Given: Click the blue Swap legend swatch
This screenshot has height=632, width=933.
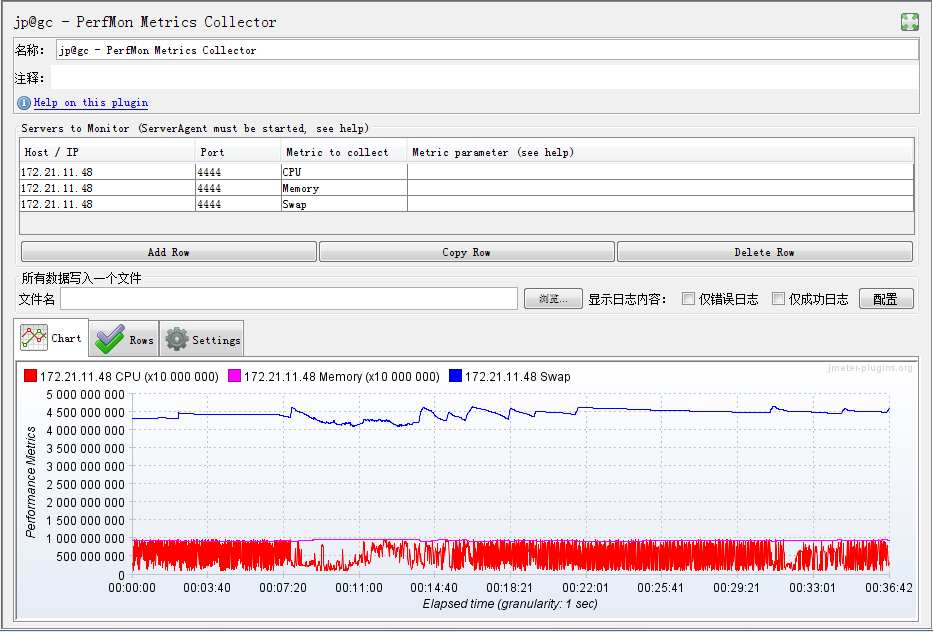Looking at the screenshot, I should [455, 376].
